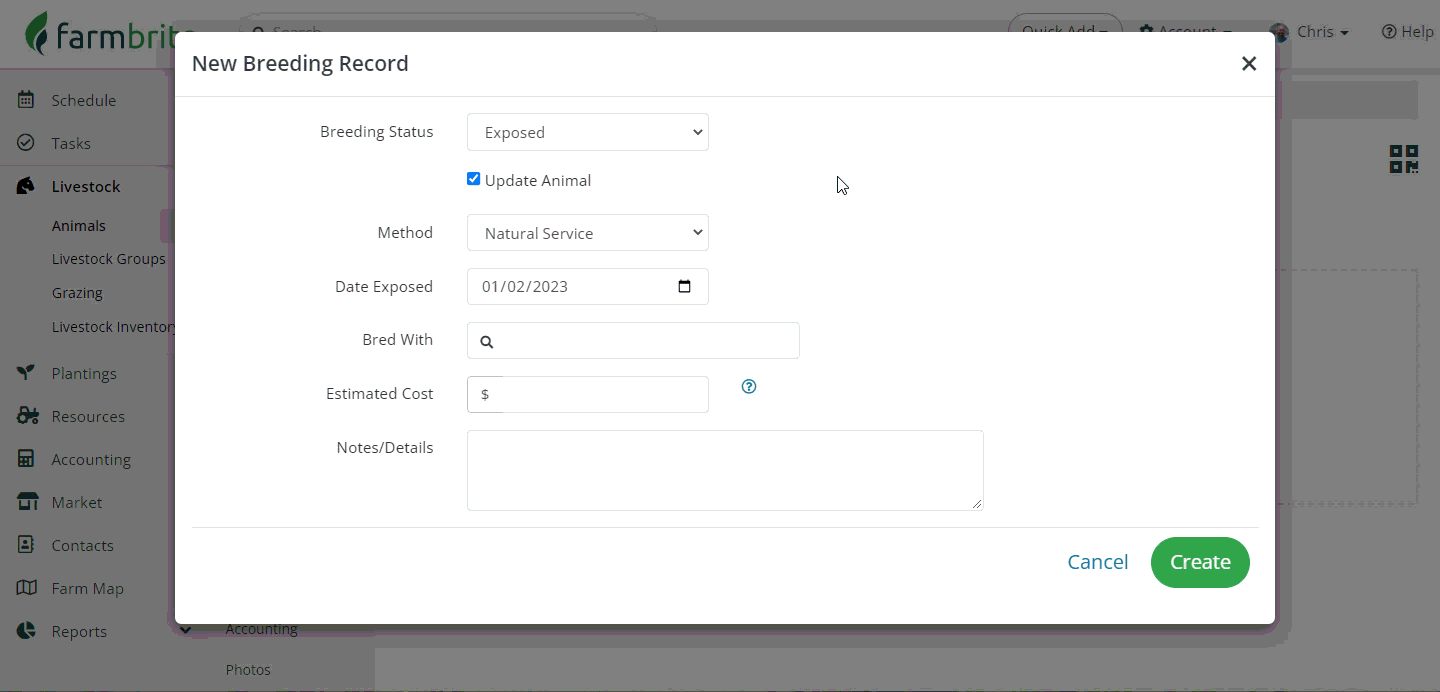
Task: Select Animals in Livestock submenu
Action: tap(79, 226)
